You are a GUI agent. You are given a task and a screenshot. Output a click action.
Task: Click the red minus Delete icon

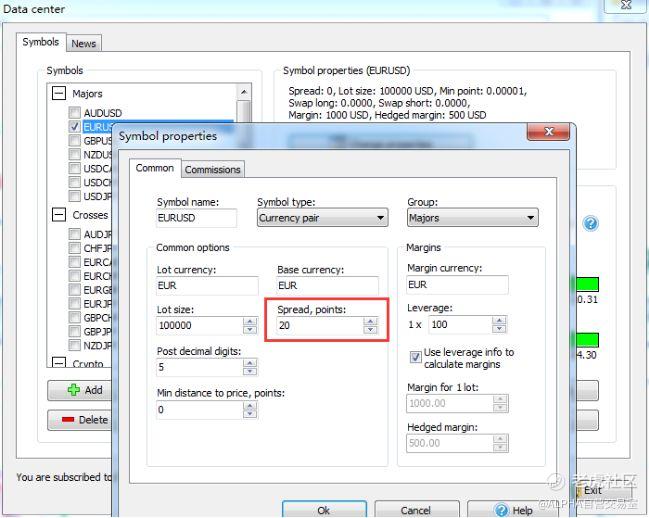click(x=68, y=420)
